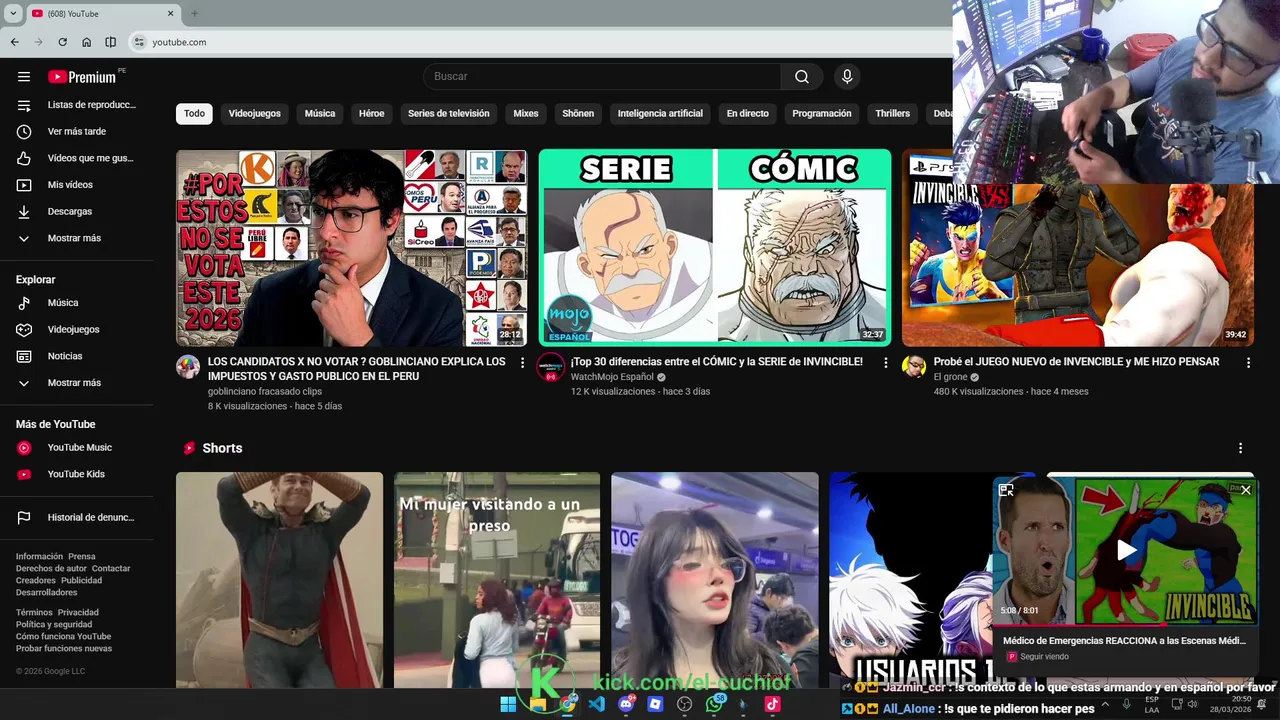The height and width of the screenshot is (720, 1280).
Task: Open Short titled Mi mujer visitando a un preso
Action: tap(497, 580)
